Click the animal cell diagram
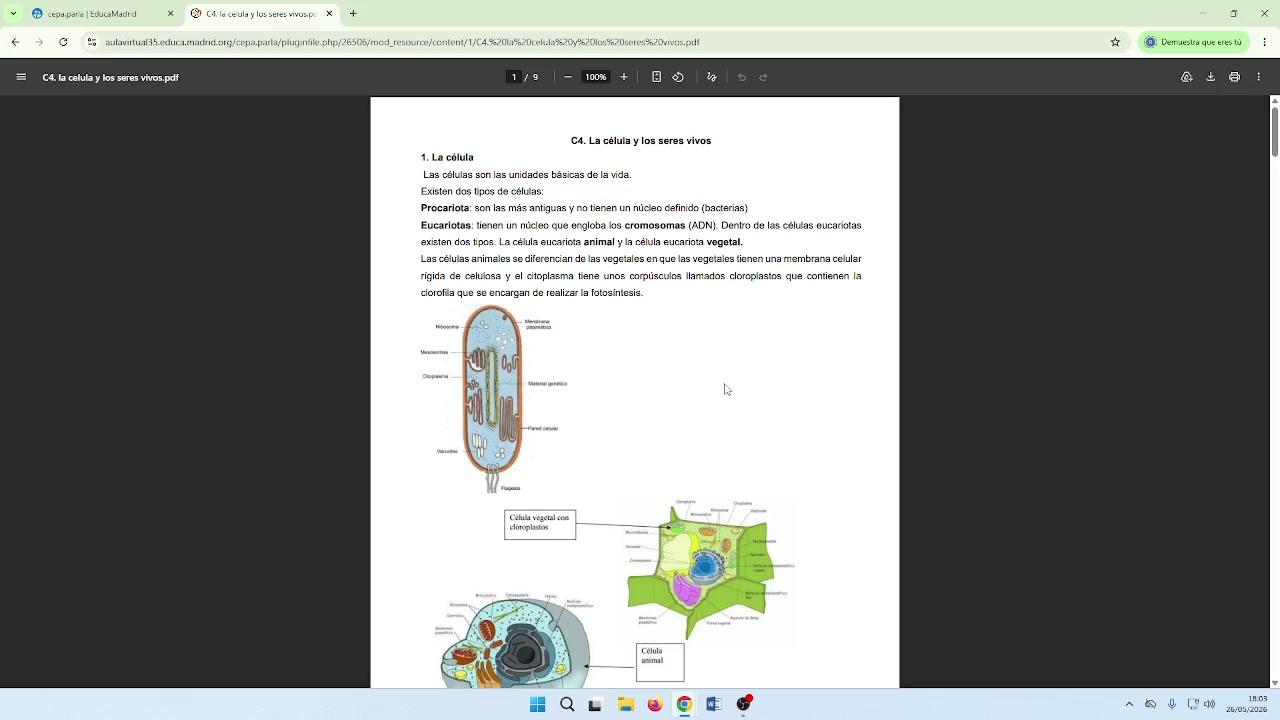Image resolution: width=1280 pixels, height=720 pixels. pos(516,640)
